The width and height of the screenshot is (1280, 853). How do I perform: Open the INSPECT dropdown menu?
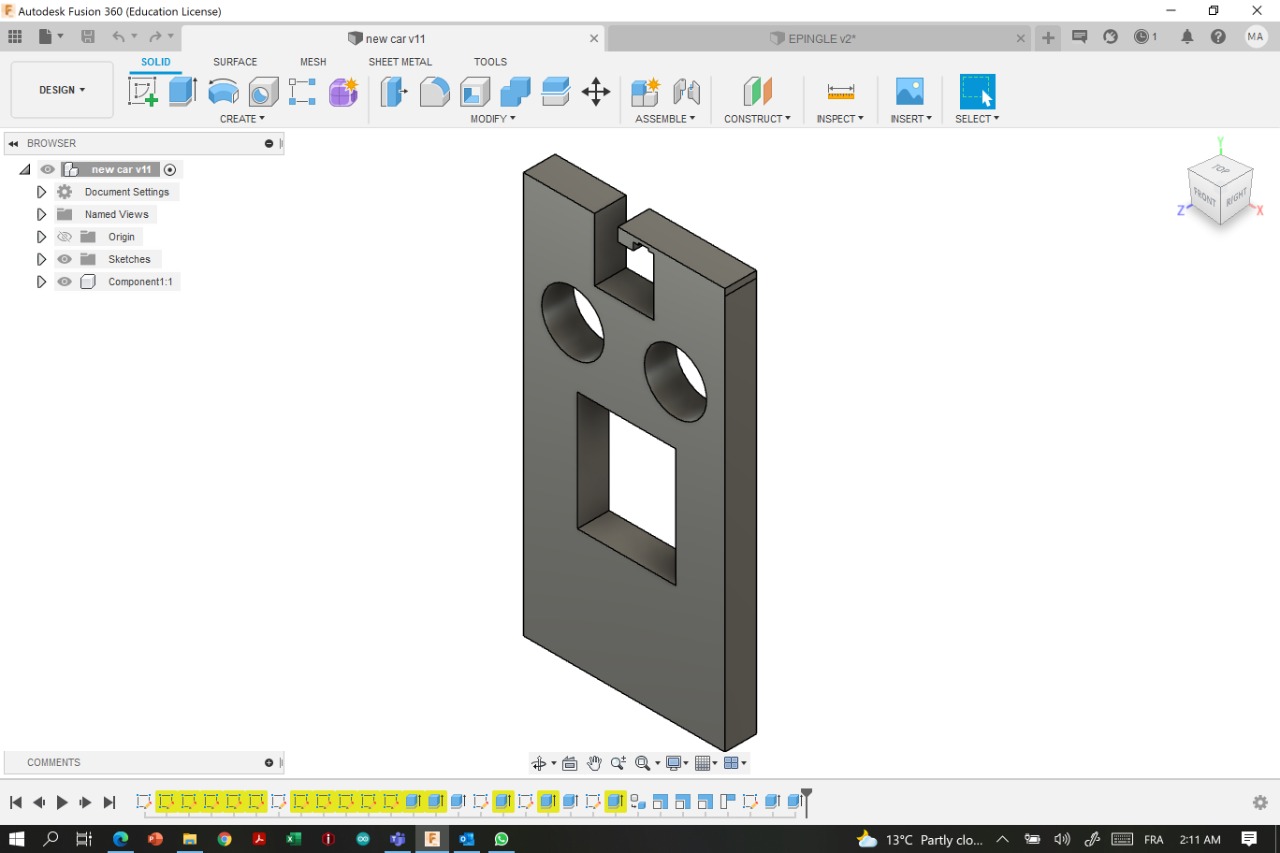click(x=840, y=119)
